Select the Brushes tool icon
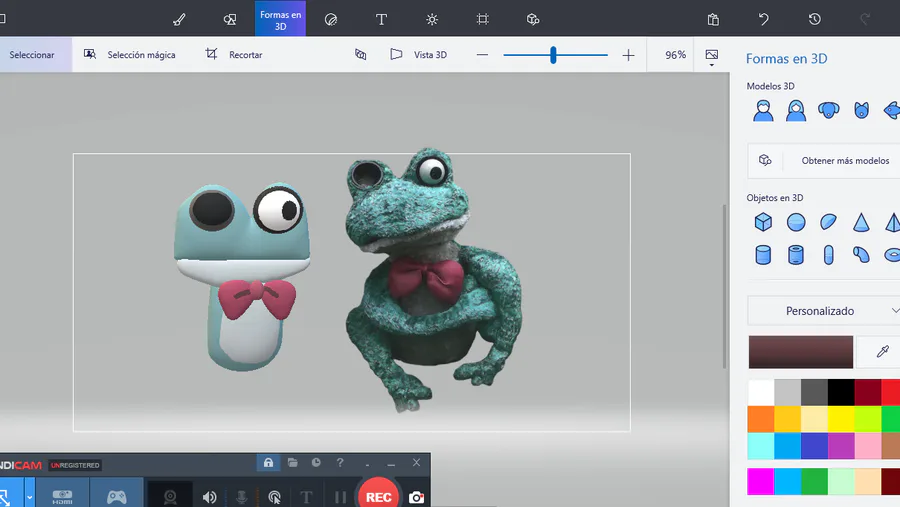 [179, 19]
